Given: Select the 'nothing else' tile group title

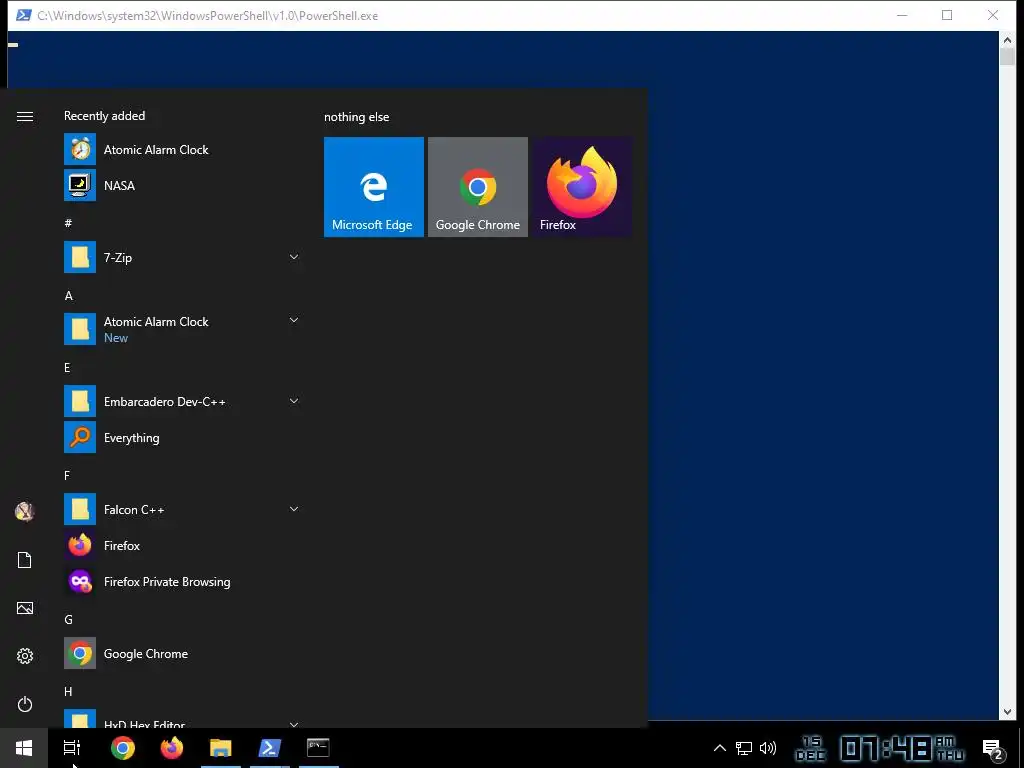Looking at the screenshot, I should (357, 117).
